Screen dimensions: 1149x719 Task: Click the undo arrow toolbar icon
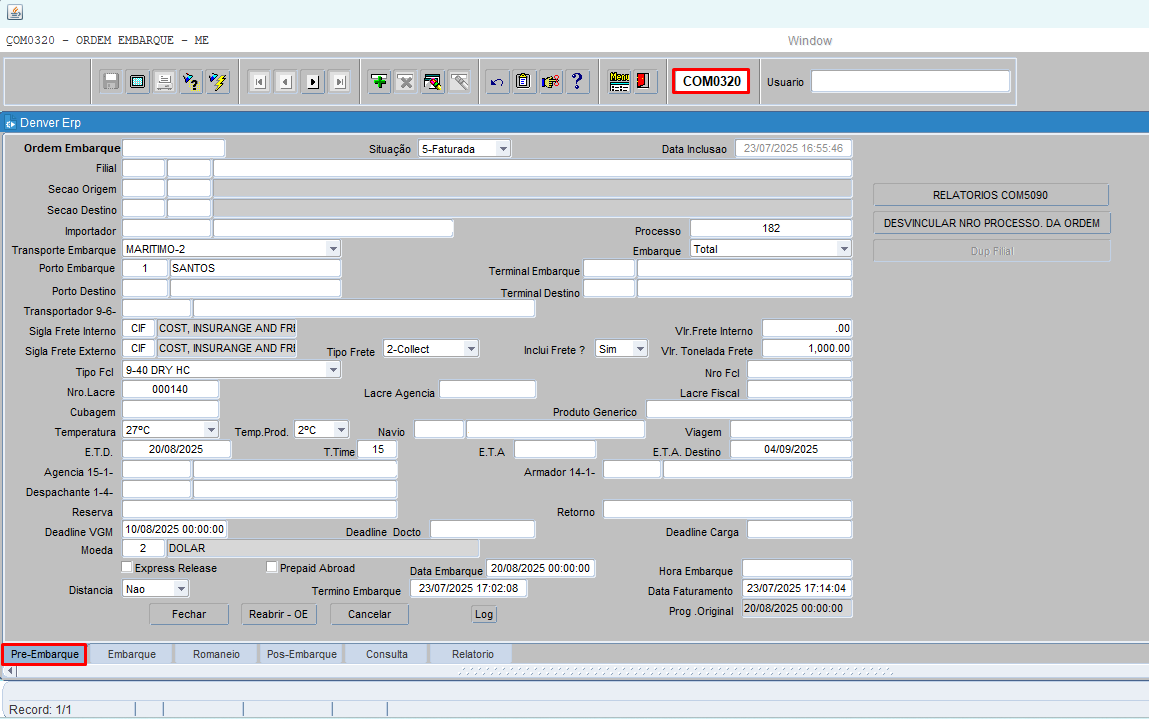[496, 82]
